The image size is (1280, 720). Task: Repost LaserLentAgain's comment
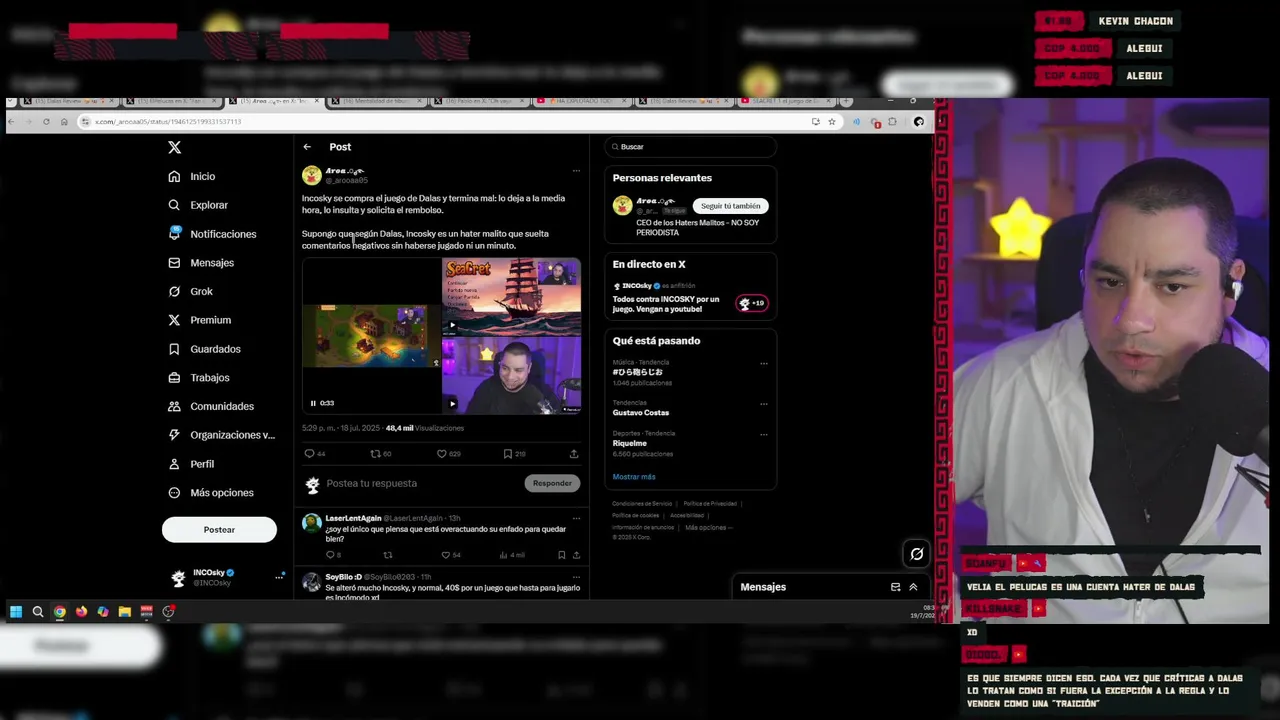tap(388, 555)
